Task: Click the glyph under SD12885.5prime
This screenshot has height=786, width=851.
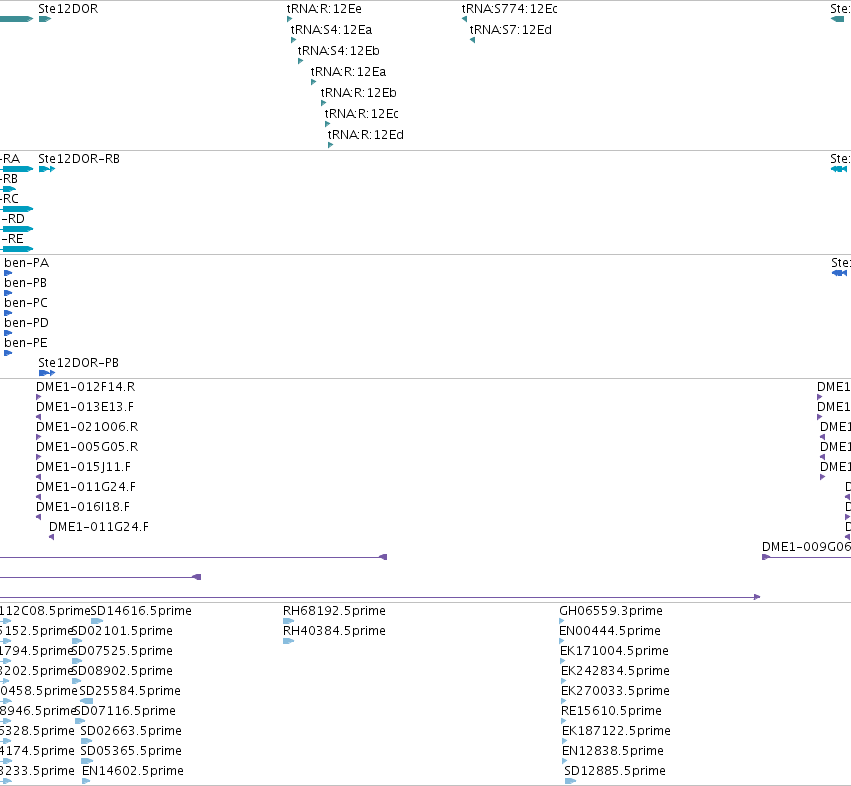Action: click(570, 781)
